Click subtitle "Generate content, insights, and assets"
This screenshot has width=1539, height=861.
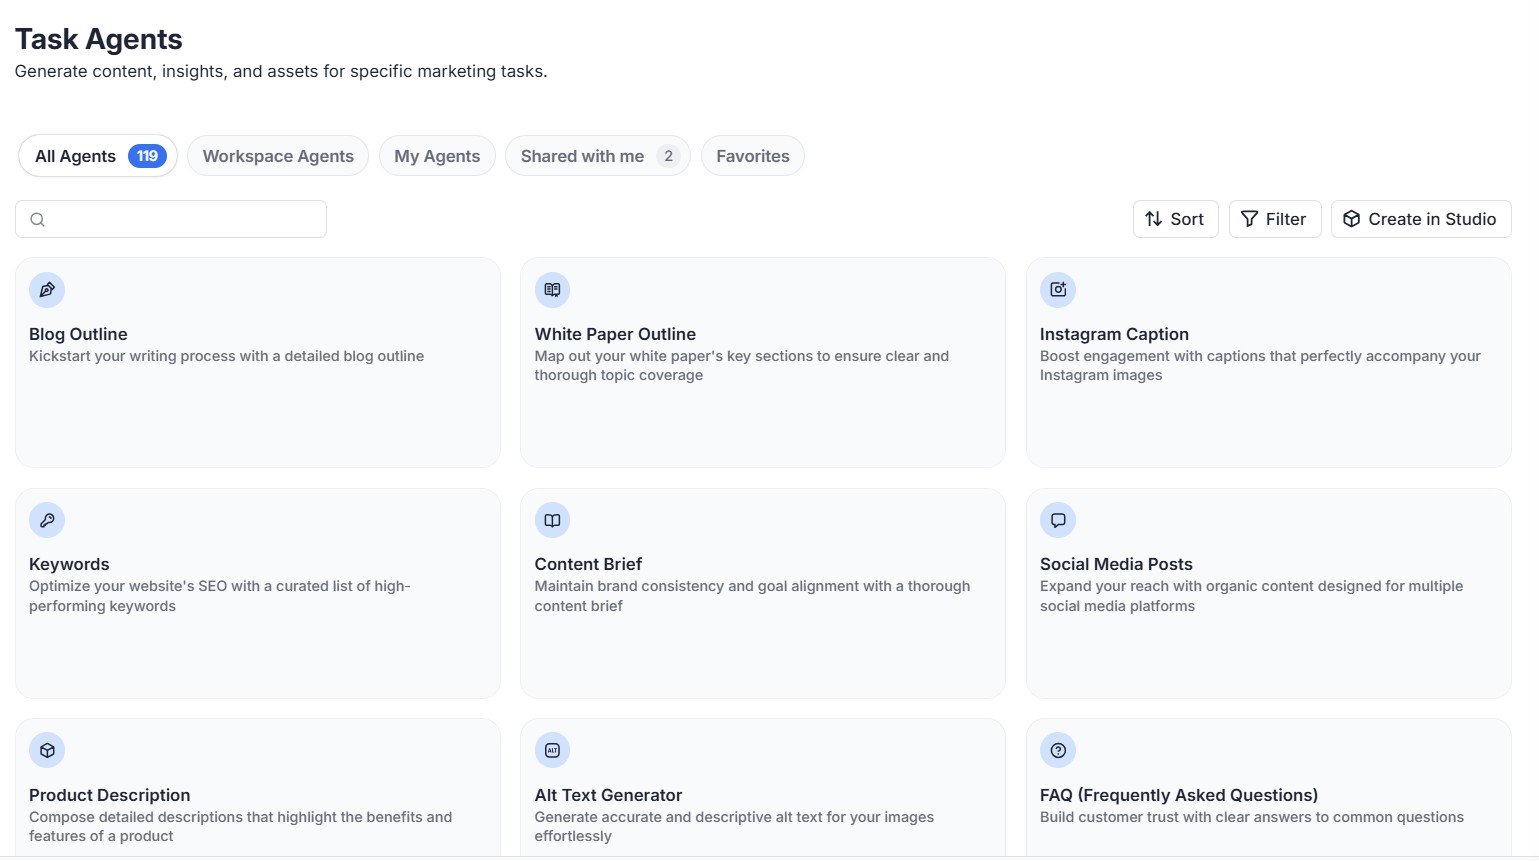coord(166,71)
